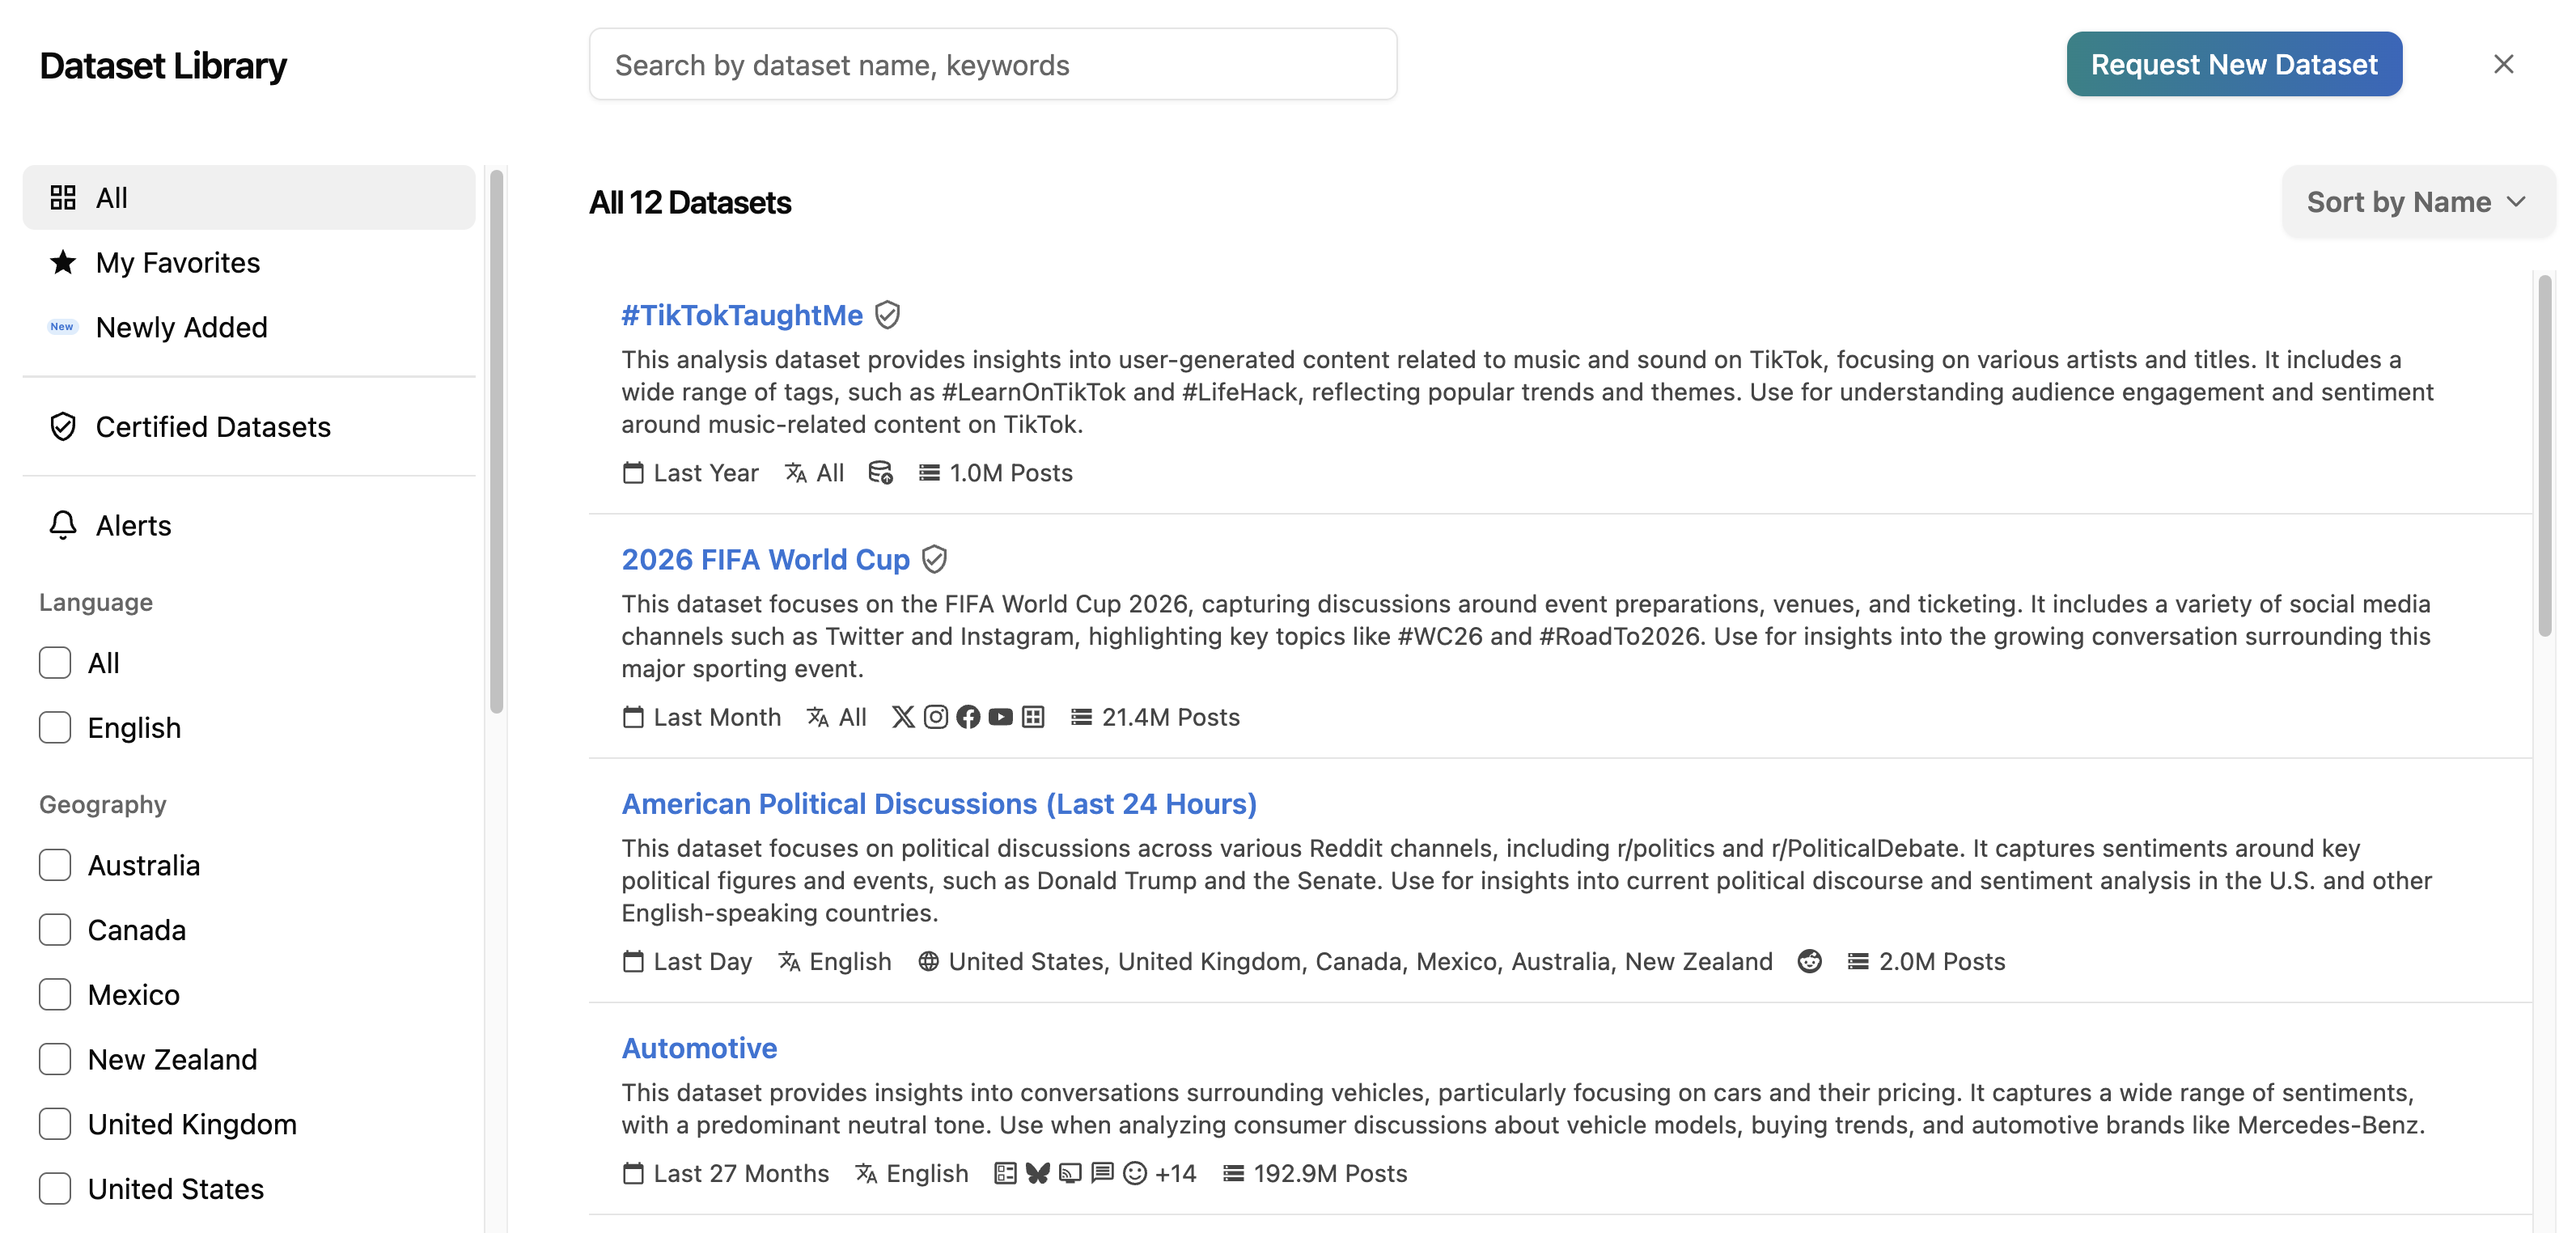Select the United States checkbox
Screen dimensions: 2576x1233
(55, 1189)
